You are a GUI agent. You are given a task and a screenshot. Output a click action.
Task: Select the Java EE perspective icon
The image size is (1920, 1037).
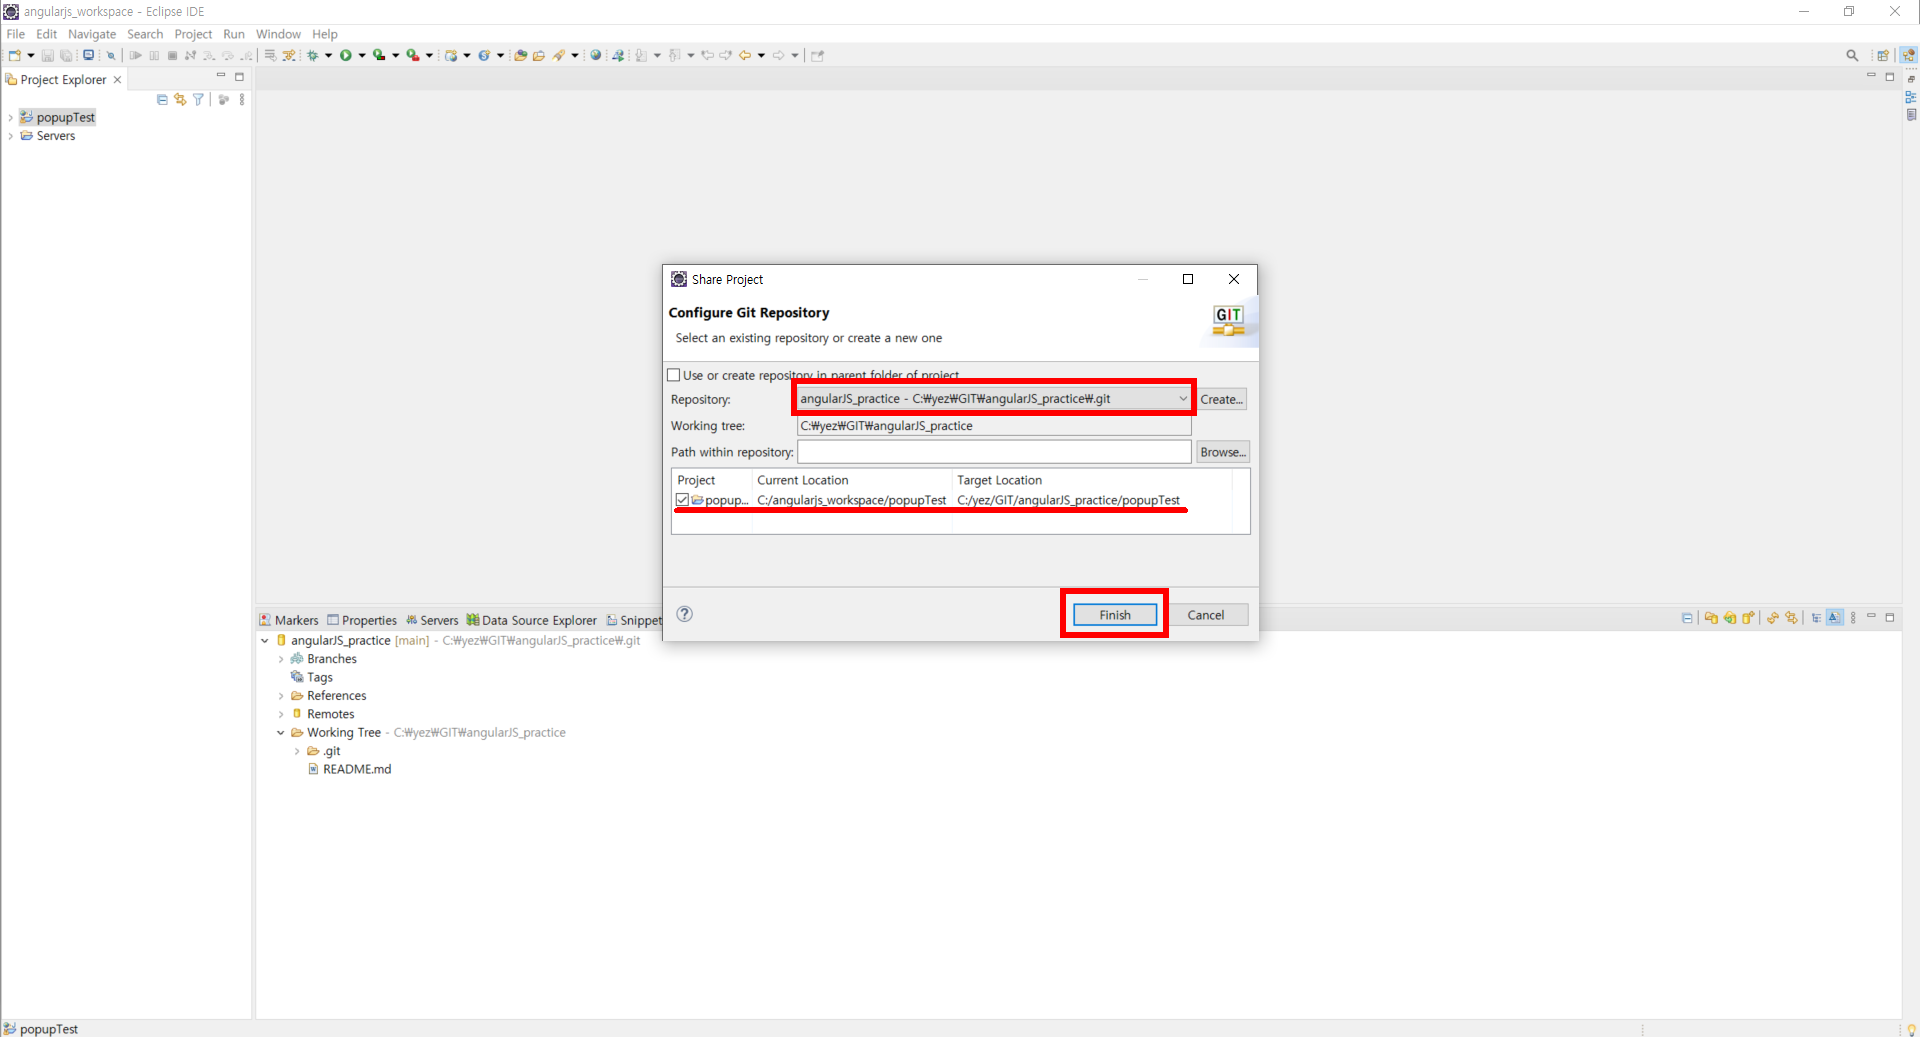(1909, 55)
